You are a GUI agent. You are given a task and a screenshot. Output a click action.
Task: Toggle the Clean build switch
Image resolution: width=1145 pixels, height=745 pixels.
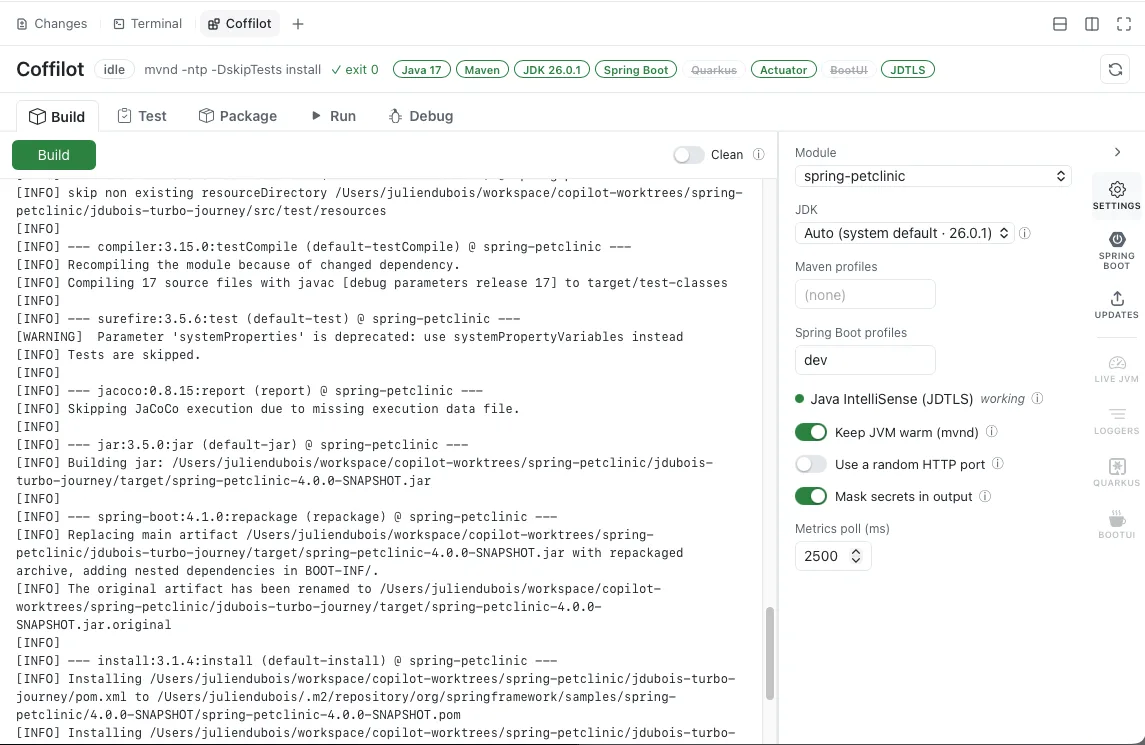[689, 155]
